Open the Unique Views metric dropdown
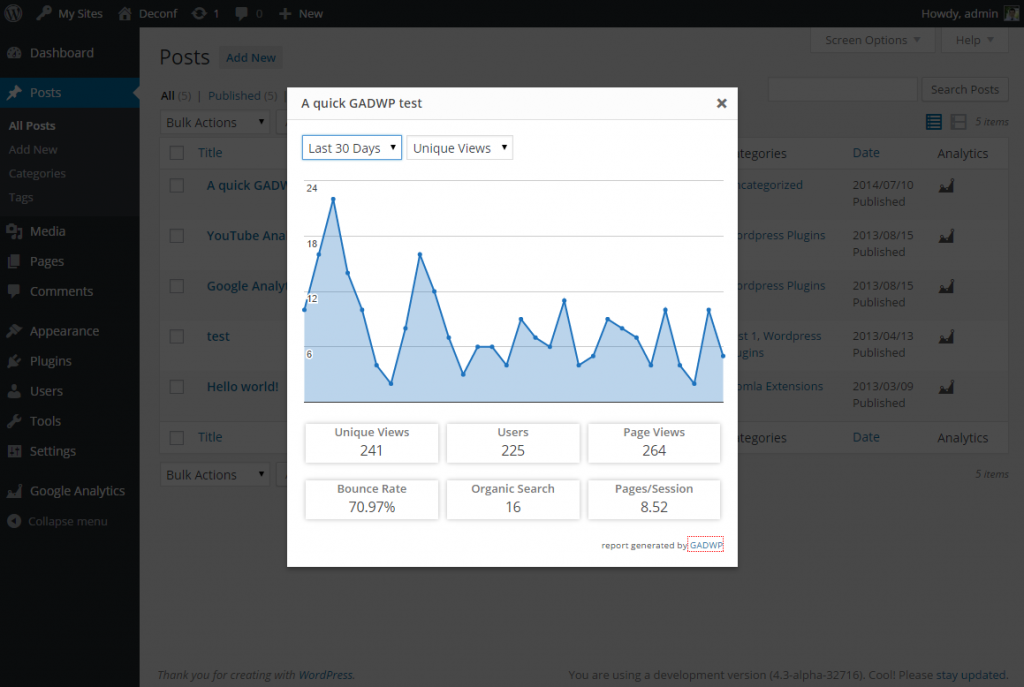 point(460,148)
